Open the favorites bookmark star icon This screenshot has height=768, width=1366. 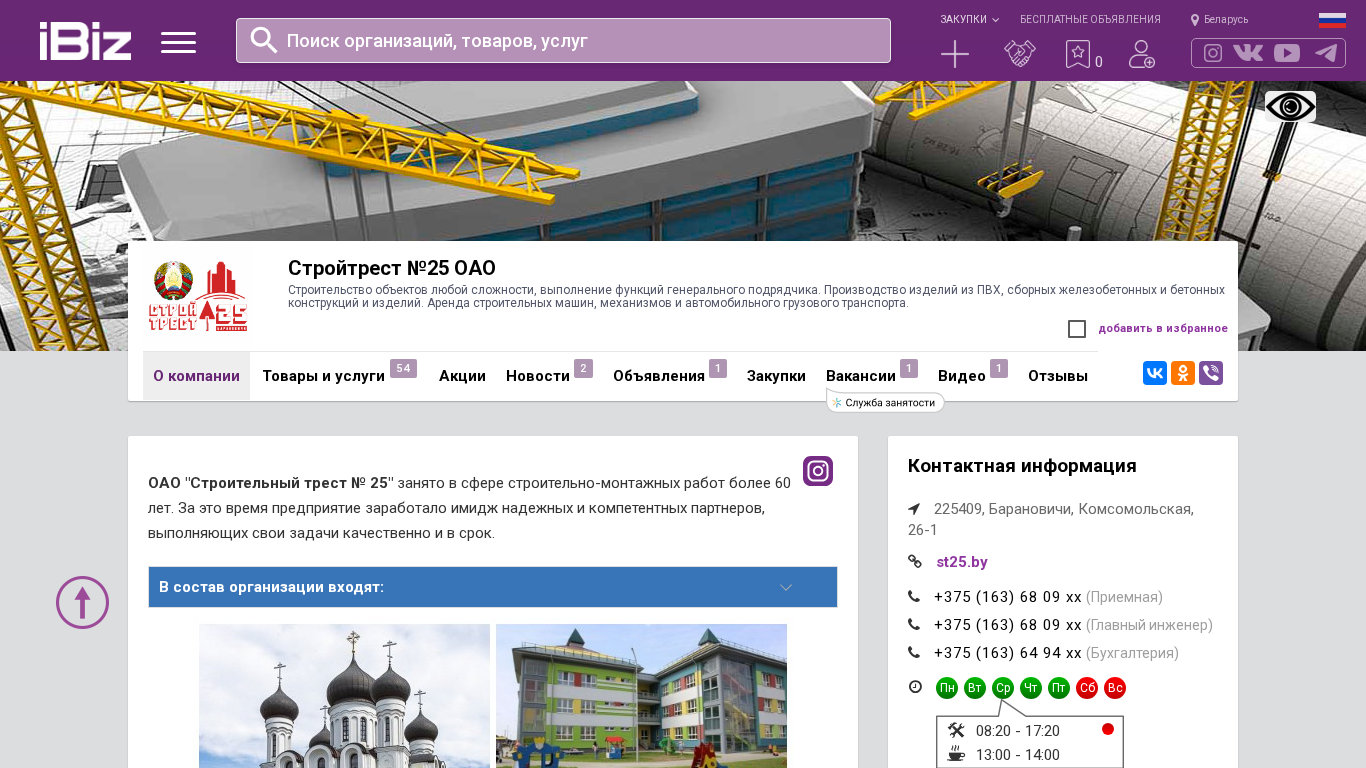tap(1078, 54)
